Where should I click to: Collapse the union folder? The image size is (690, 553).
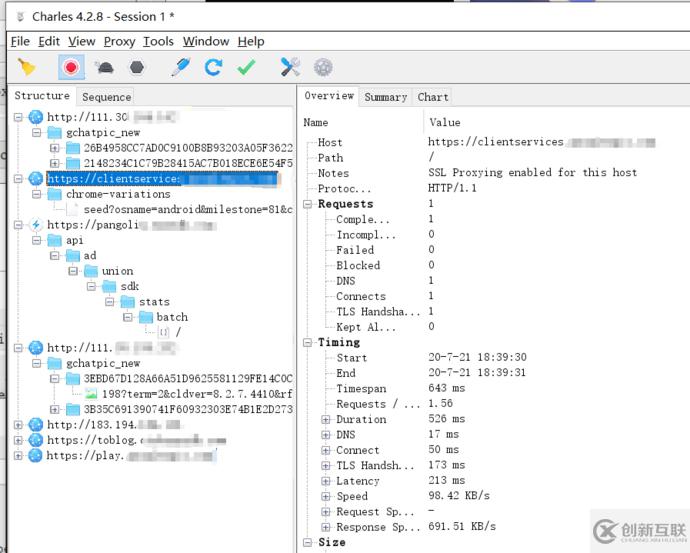(x=73, y=271)
